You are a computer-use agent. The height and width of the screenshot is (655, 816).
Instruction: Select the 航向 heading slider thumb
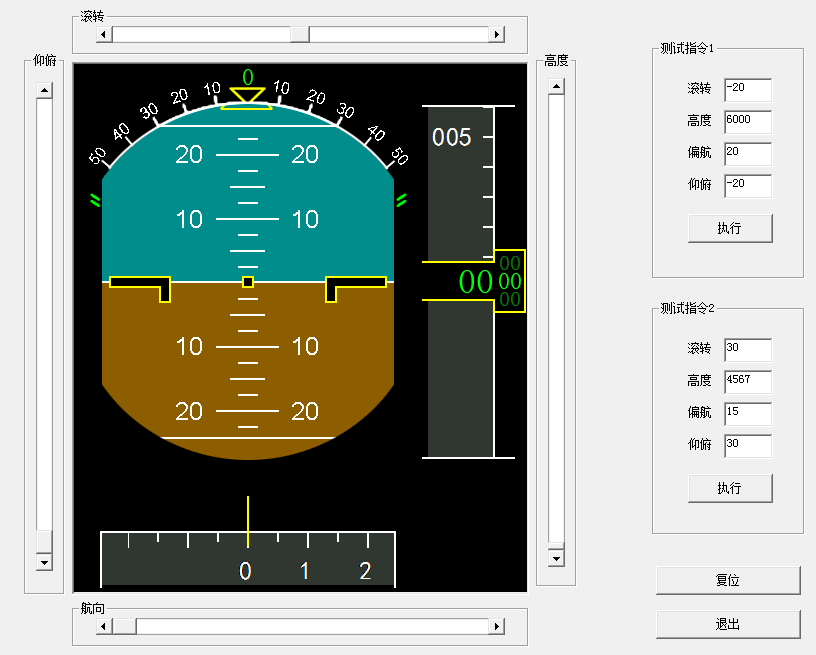click(124, 626)
